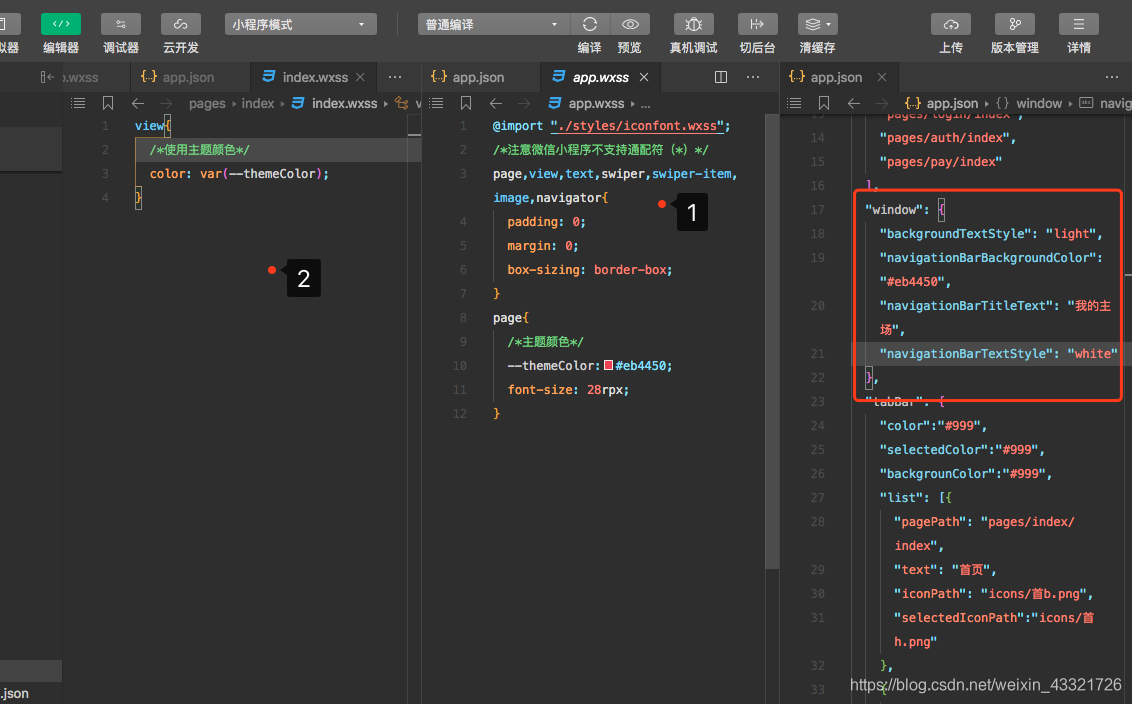Toggle the 编辑器 editor panel button

(x=61, y=25)
